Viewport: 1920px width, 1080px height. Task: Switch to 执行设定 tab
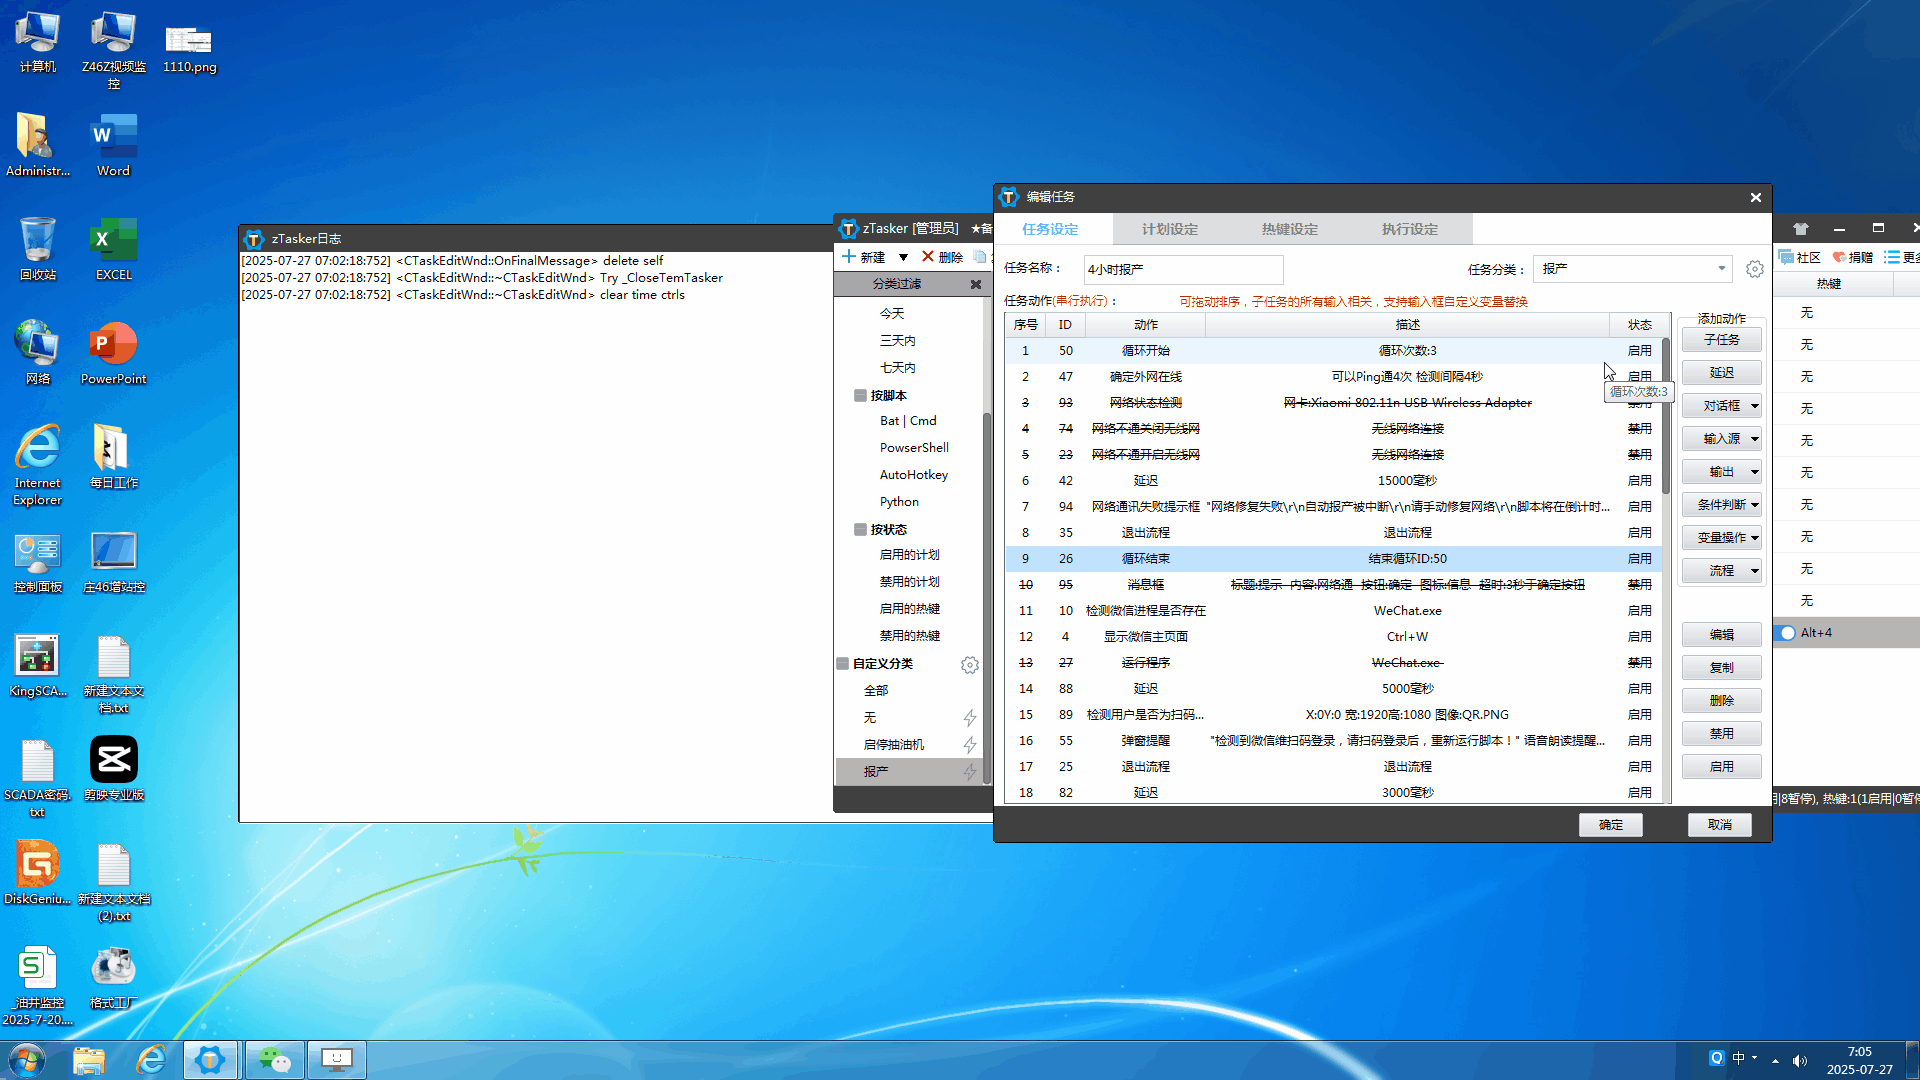(x=1410, y=229)
